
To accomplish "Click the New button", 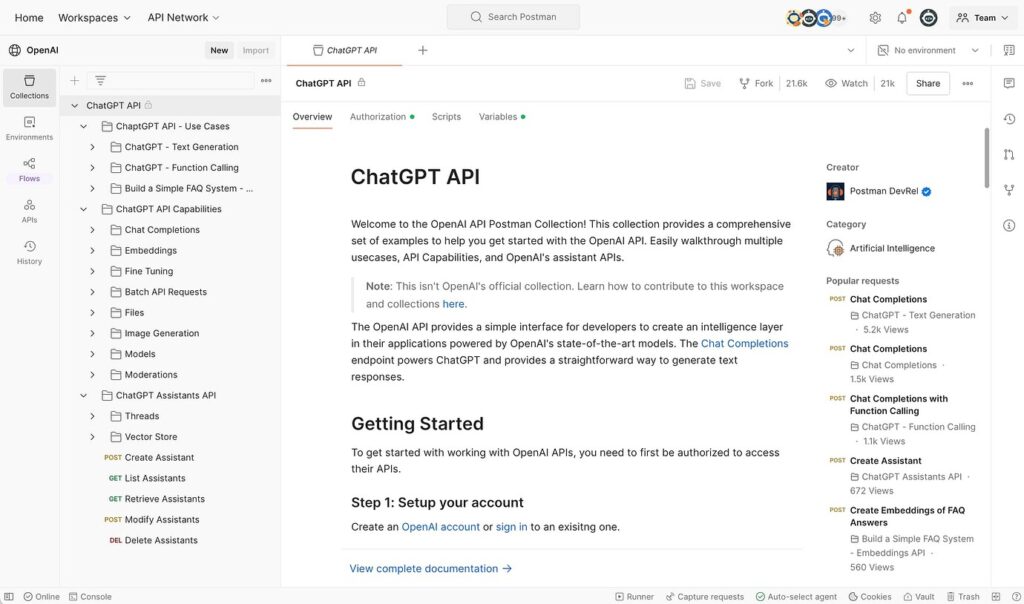I will tap(219, 50).
